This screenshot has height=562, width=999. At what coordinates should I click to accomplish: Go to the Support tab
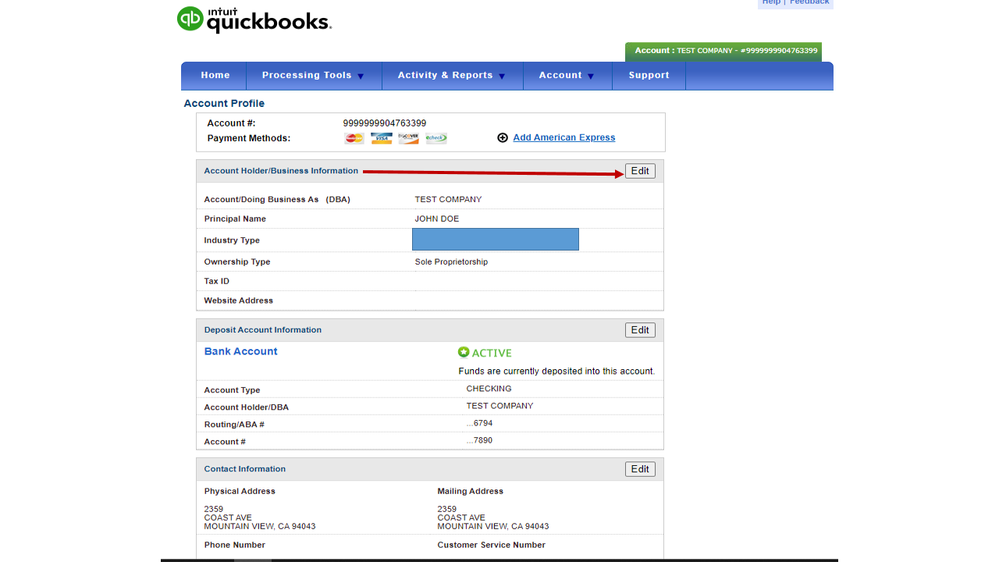point(649,75)
